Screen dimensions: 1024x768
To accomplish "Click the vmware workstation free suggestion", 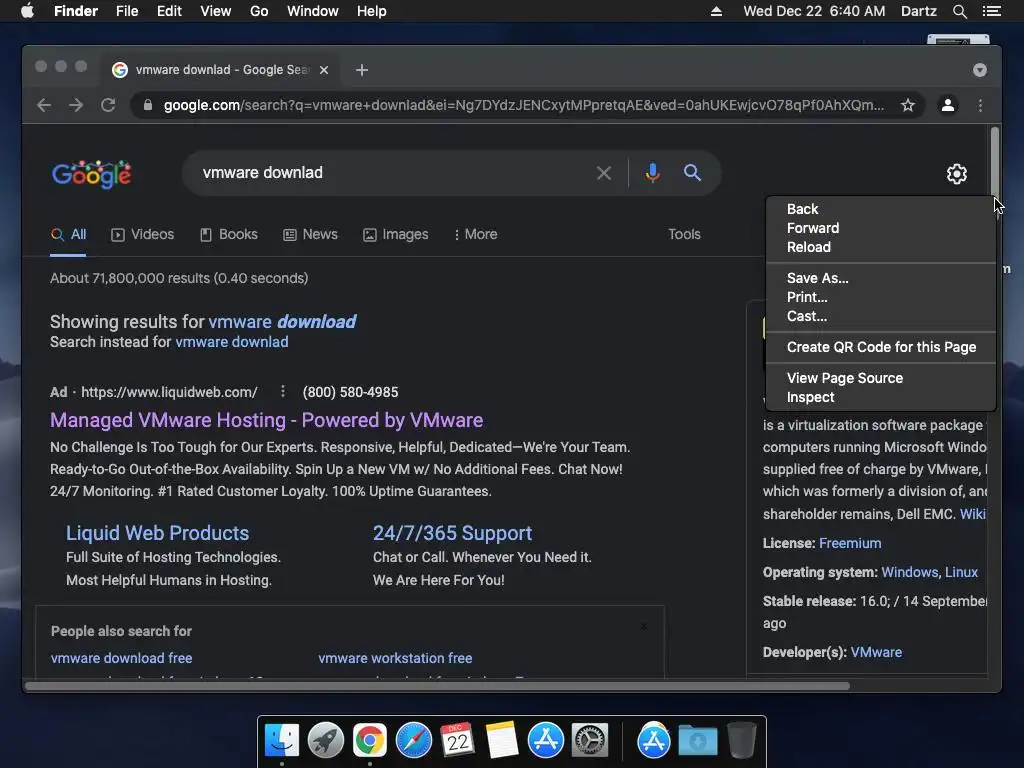I will click(395, 658).
